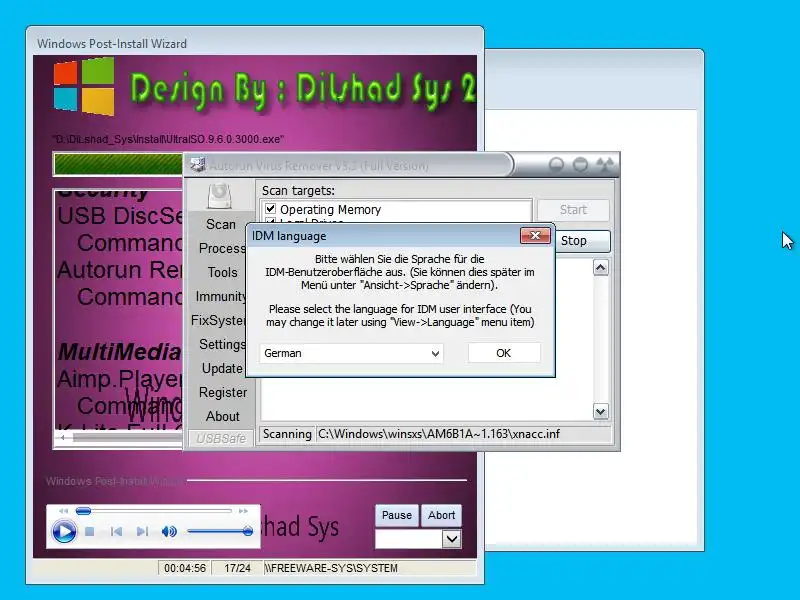800x600 pixels.
Task: Skip to the previous track in the media player
Action: click(x=116, y=532)
